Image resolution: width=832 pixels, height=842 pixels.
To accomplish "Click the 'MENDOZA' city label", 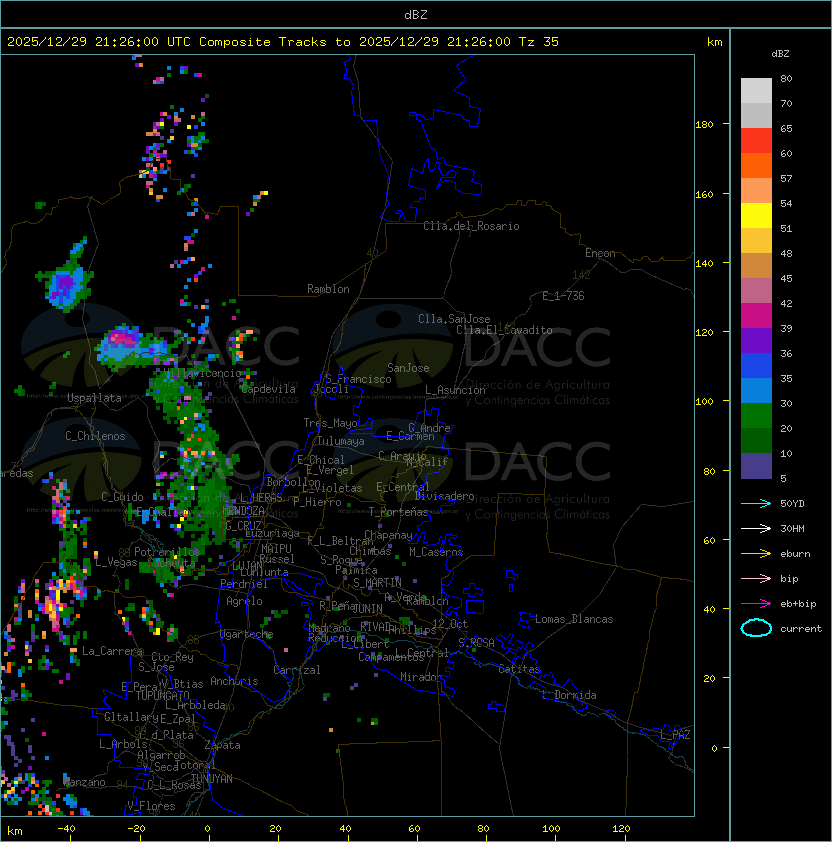I will [243, 510].
